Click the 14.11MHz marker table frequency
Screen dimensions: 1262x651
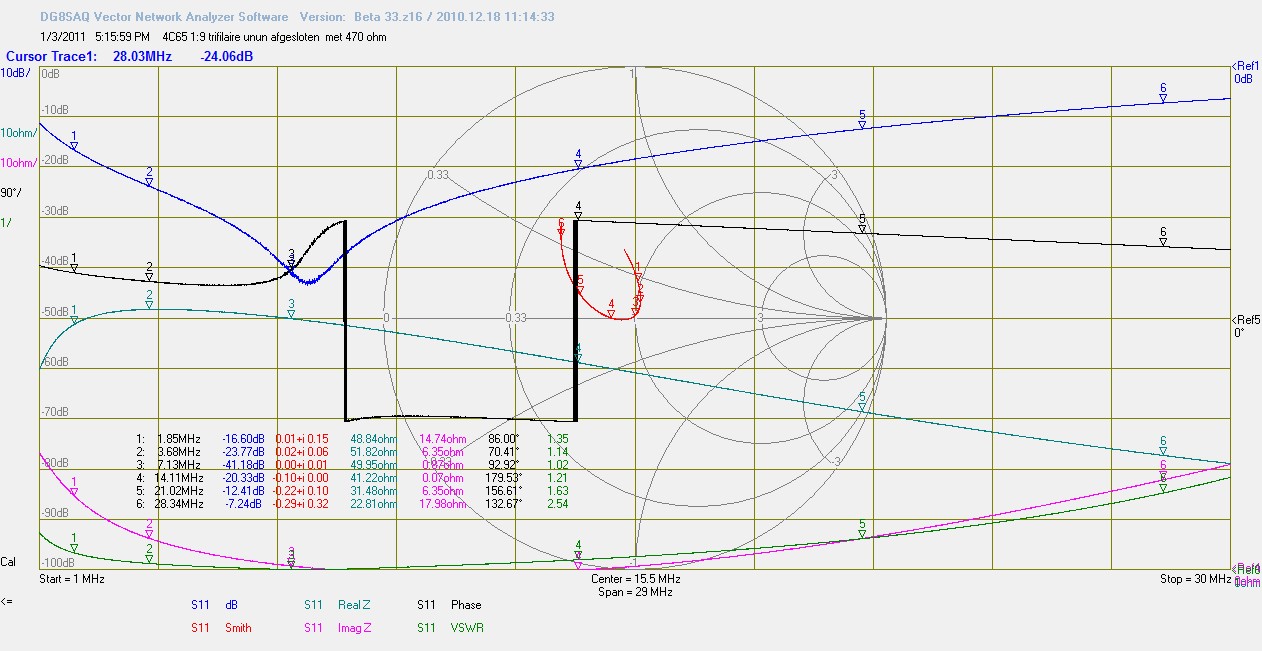click(177, 478)
